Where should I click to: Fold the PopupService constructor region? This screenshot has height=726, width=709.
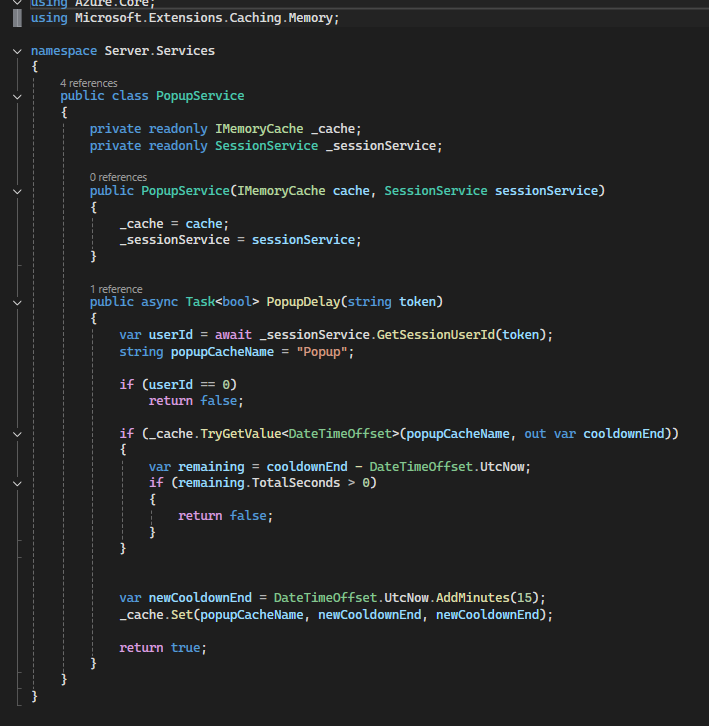click(x=18, y=190)
